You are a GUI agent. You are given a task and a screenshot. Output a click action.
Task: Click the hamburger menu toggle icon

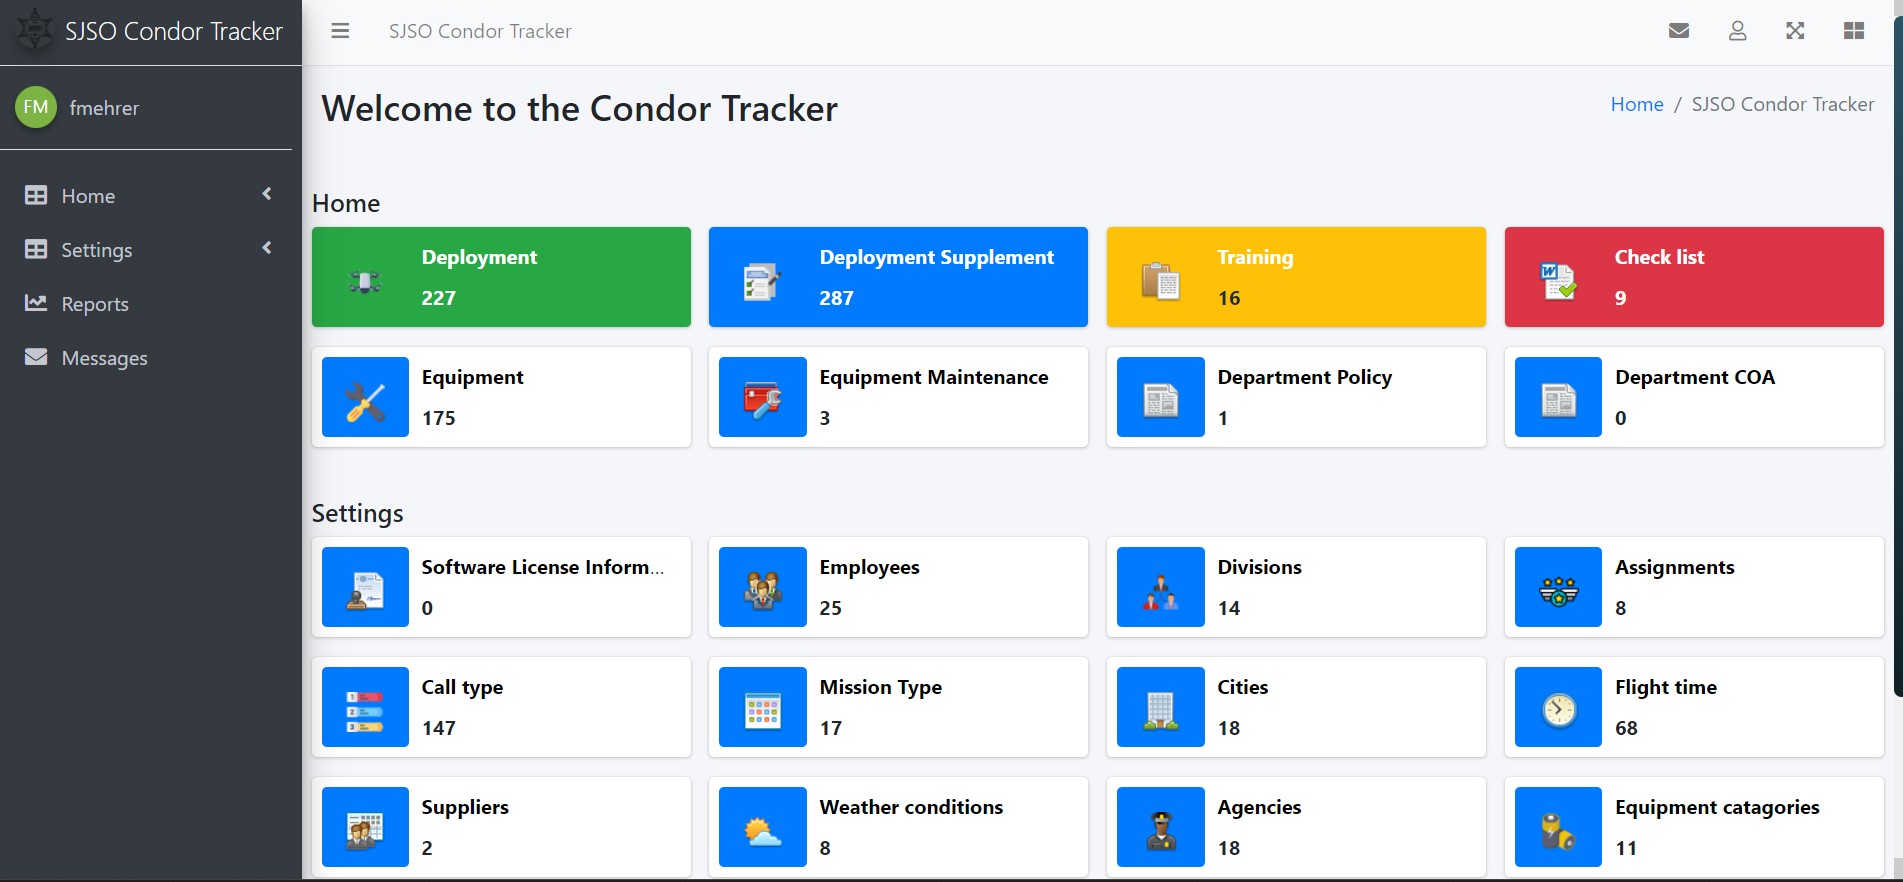(340, 31)
